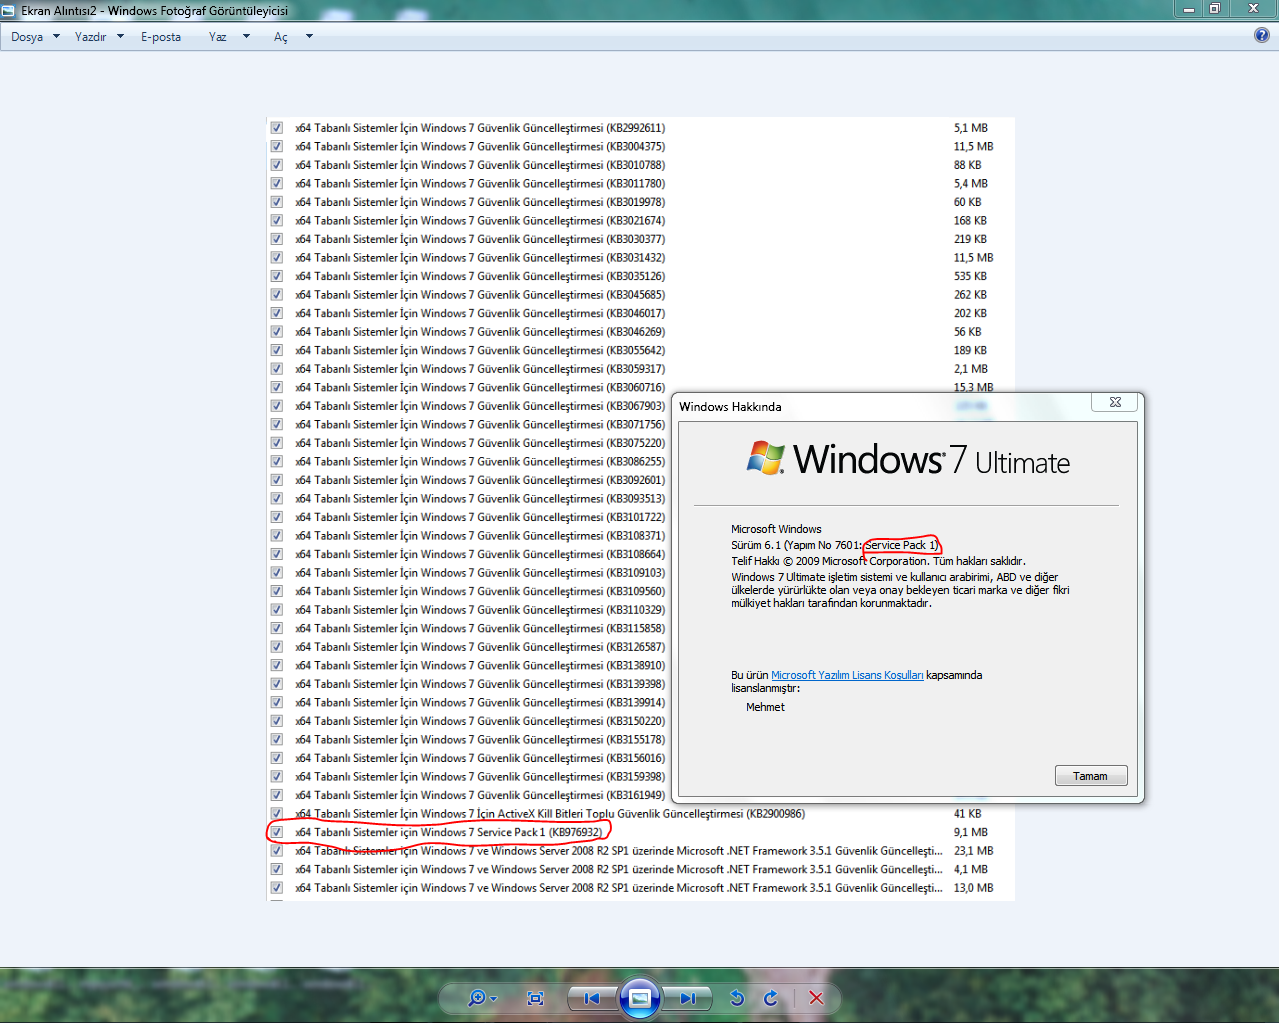Open the zoom magnifier control
Screen dimensions: 1279x1023
coord(477,998)
